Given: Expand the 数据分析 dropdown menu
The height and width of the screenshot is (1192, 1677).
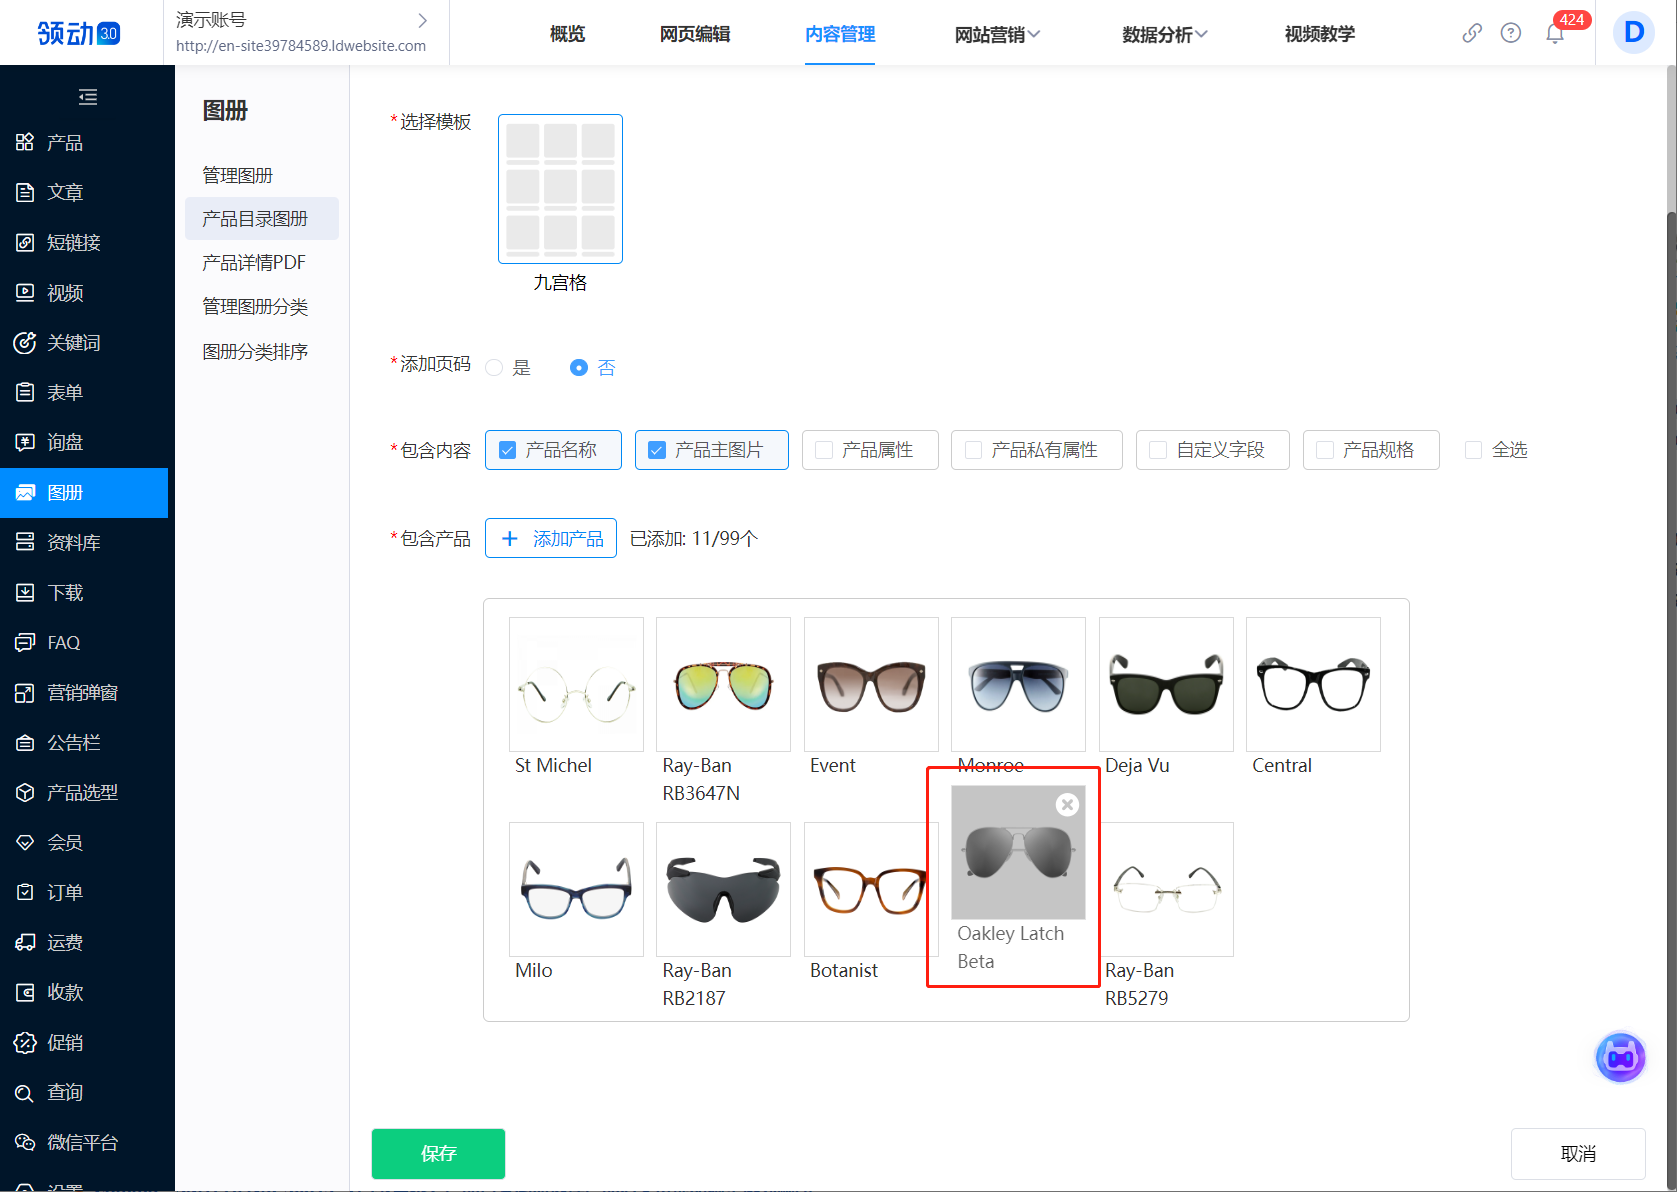Looking at the screenshot, I should point(1164,35).
